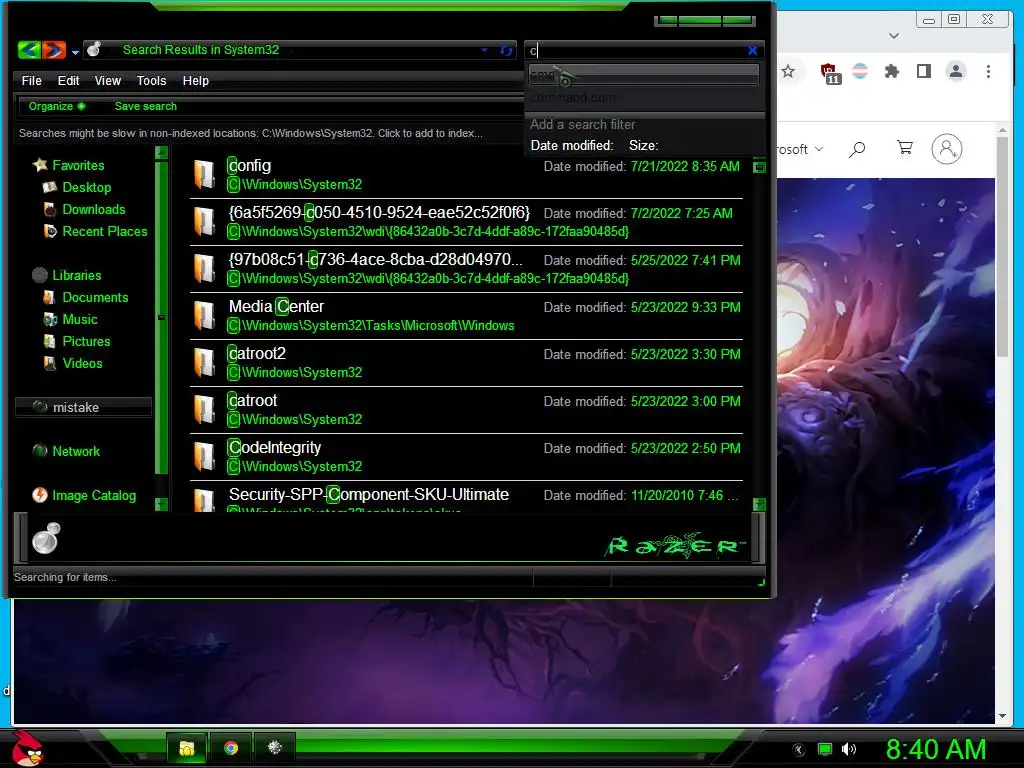Expand the 'rosoft' dropdown chevron on webpage

[819, 150]
